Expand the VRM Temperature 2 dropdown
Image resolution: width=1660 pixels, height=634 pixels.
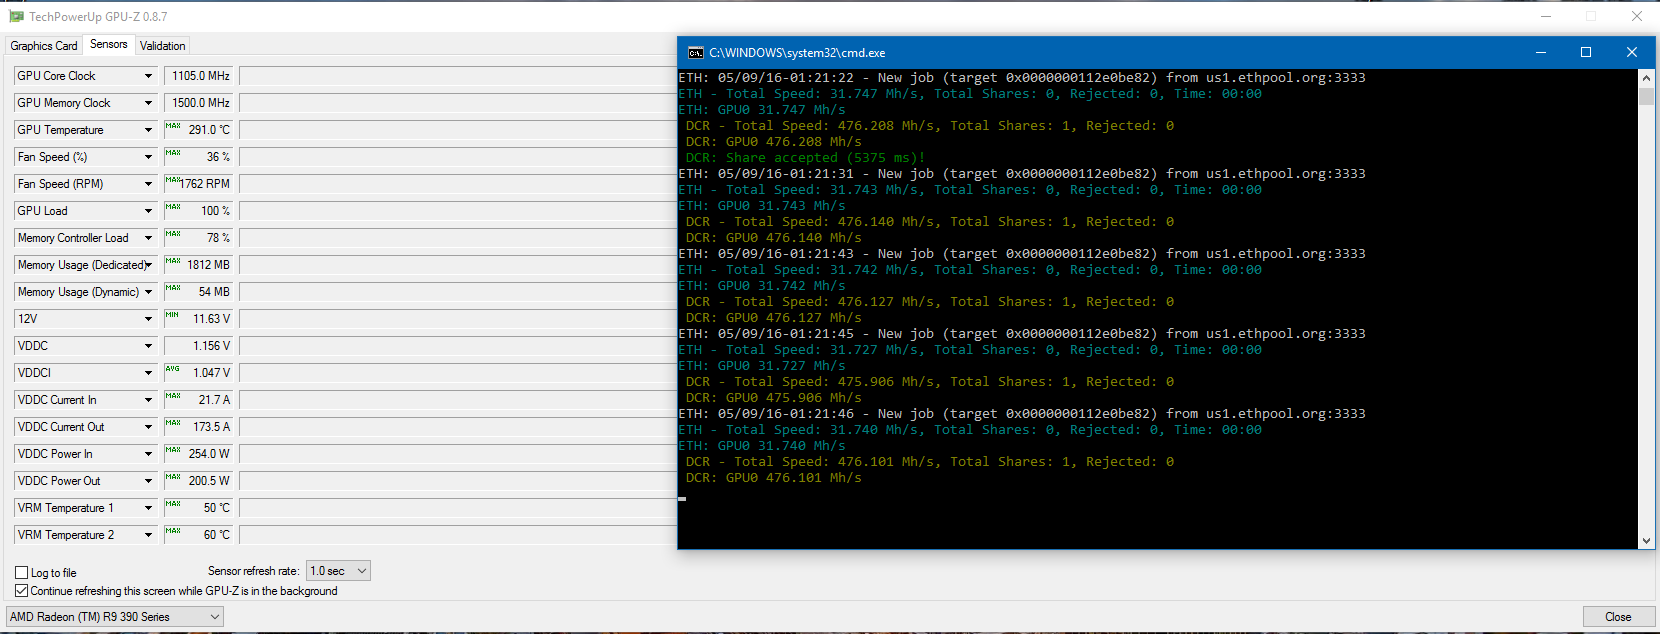tap(148, 535)
